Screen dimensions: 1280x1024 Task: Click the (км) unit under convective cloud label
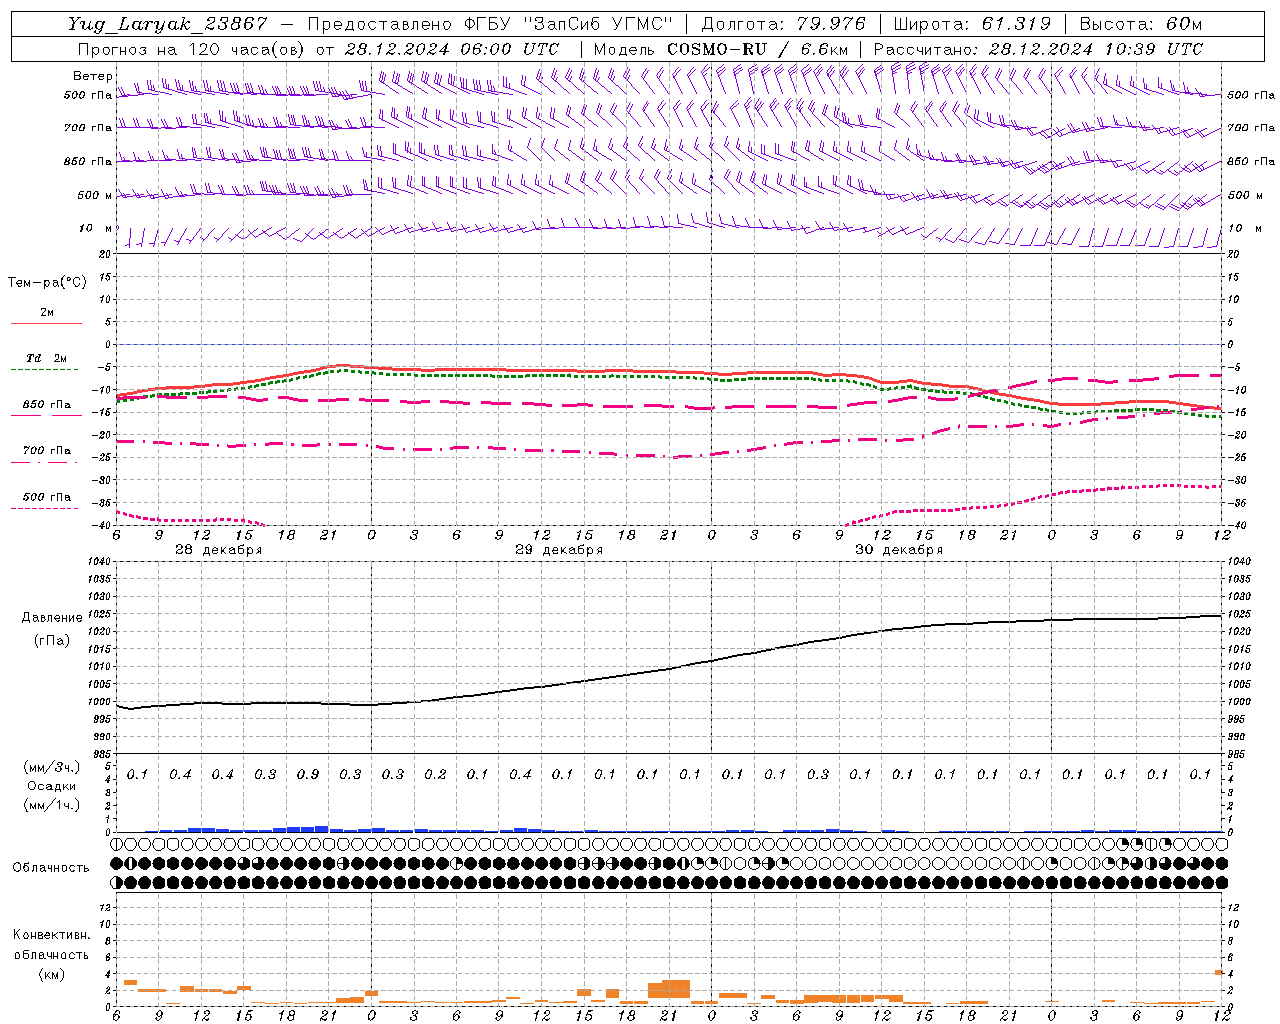tap(51, 974)
